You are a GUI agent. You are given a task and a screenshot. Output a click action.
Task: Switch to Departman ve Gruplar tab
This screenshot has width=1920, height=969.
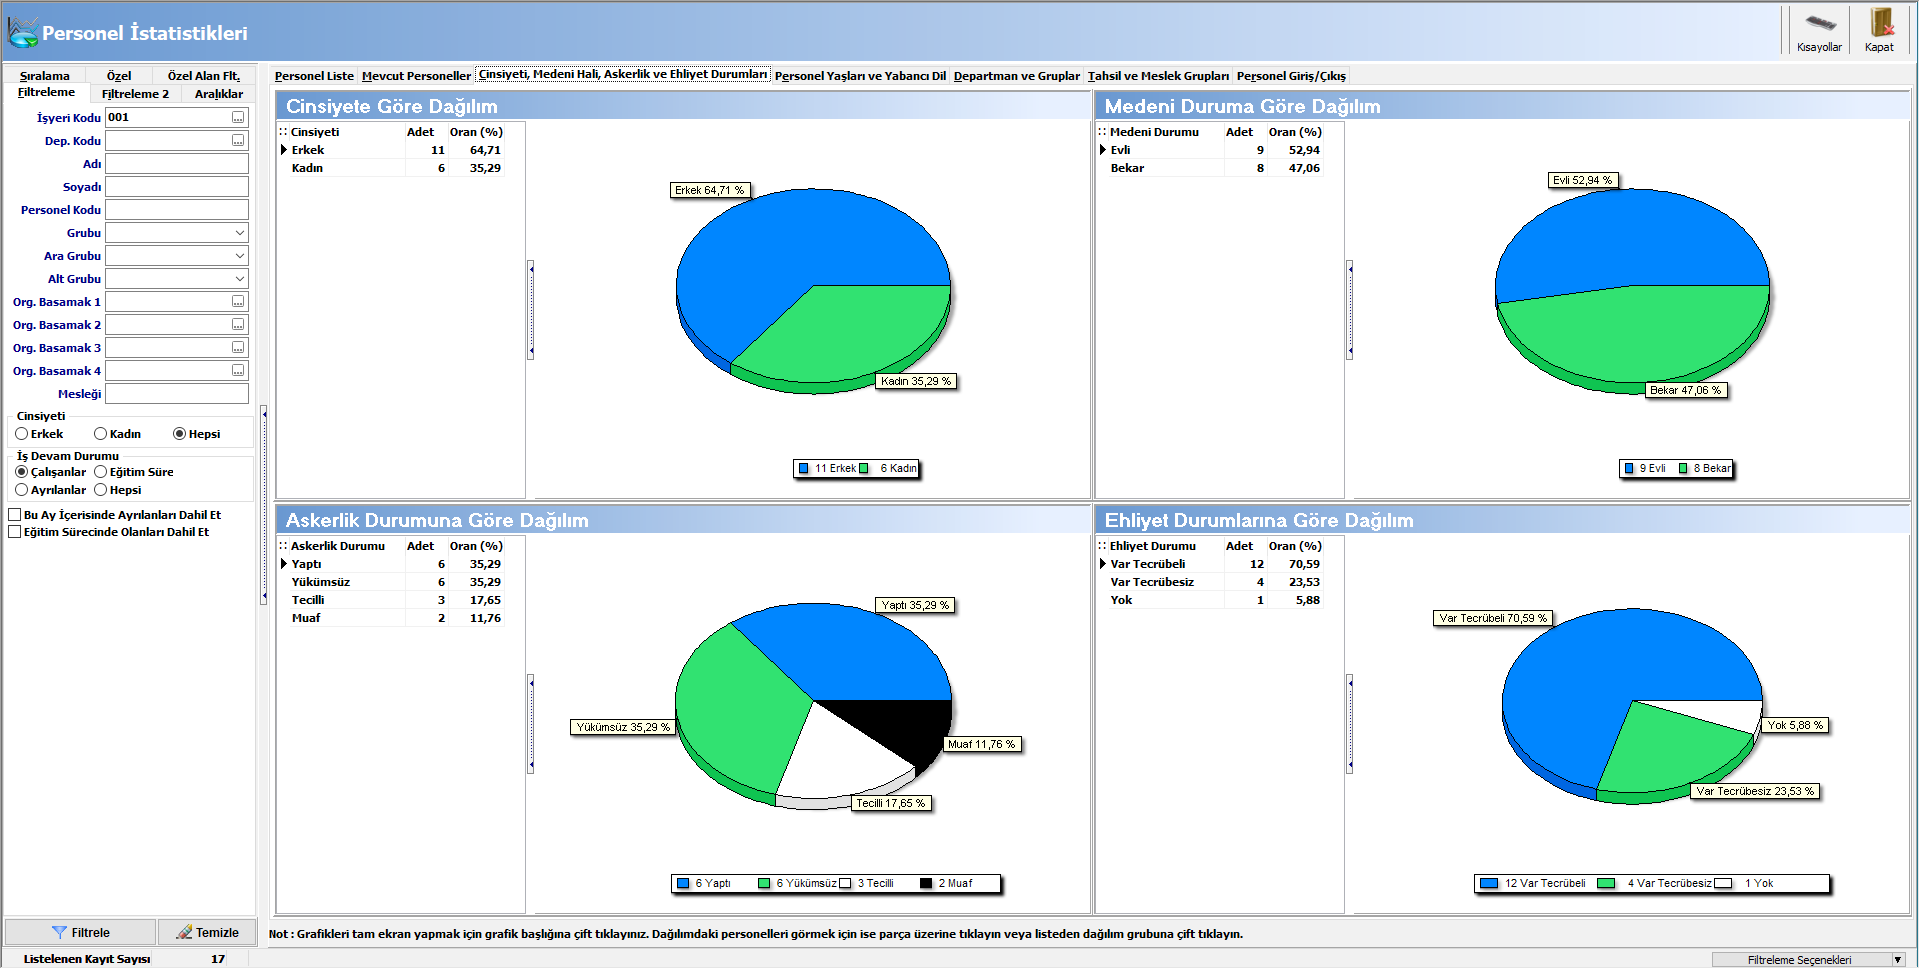1017,76
